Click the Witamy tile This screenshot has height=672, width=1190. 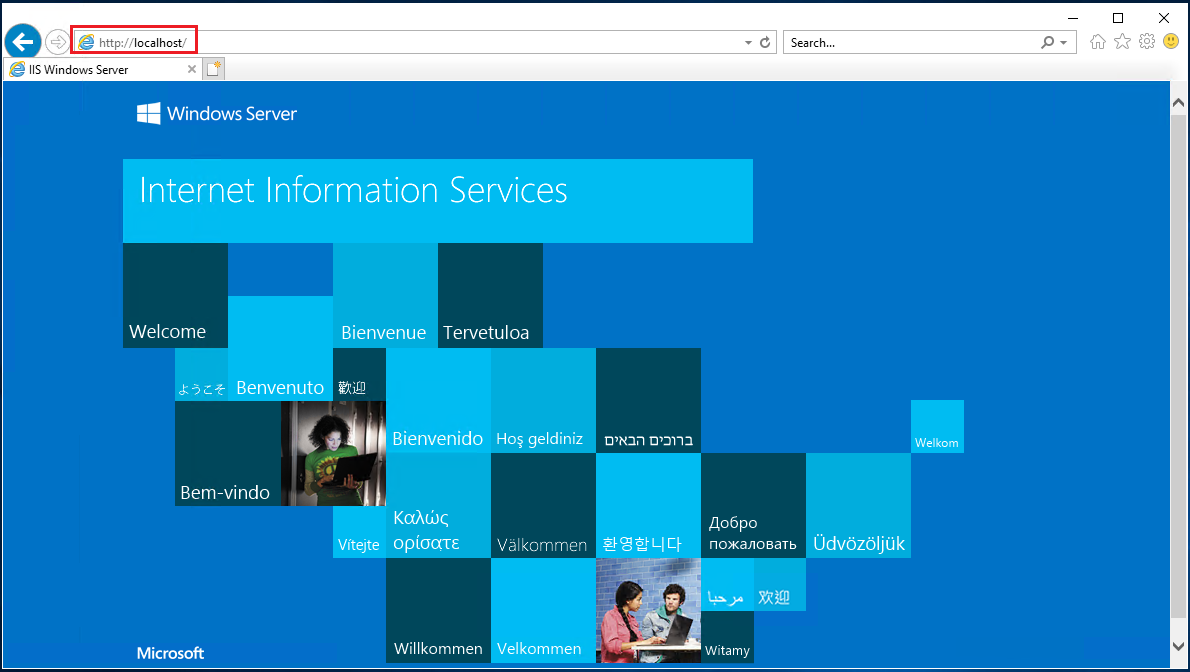(727, 637)
